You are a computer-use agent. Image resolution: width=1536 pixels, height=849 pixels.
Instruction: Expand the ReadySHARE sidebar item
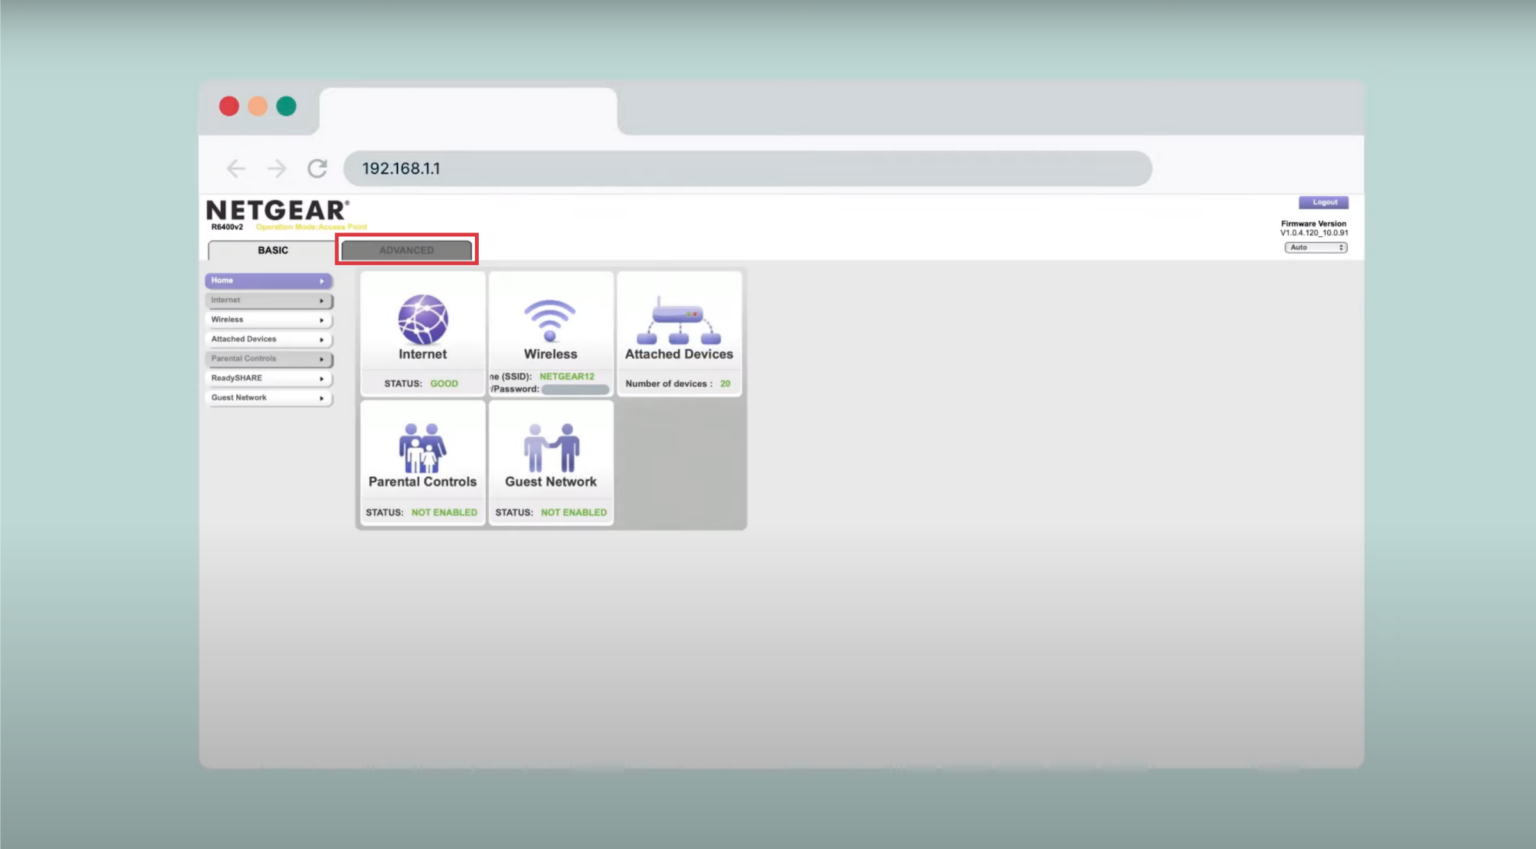coord(268,378)
